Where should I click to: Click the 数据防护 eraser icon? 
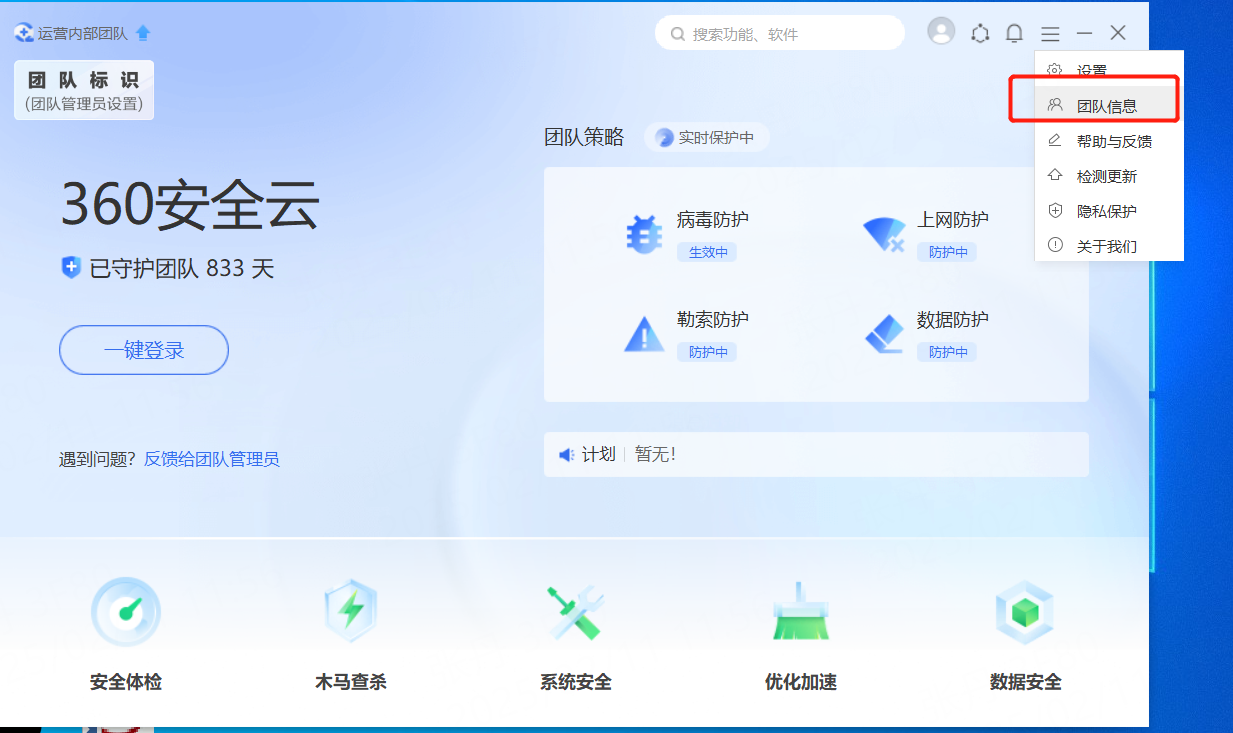click(884, 334)
